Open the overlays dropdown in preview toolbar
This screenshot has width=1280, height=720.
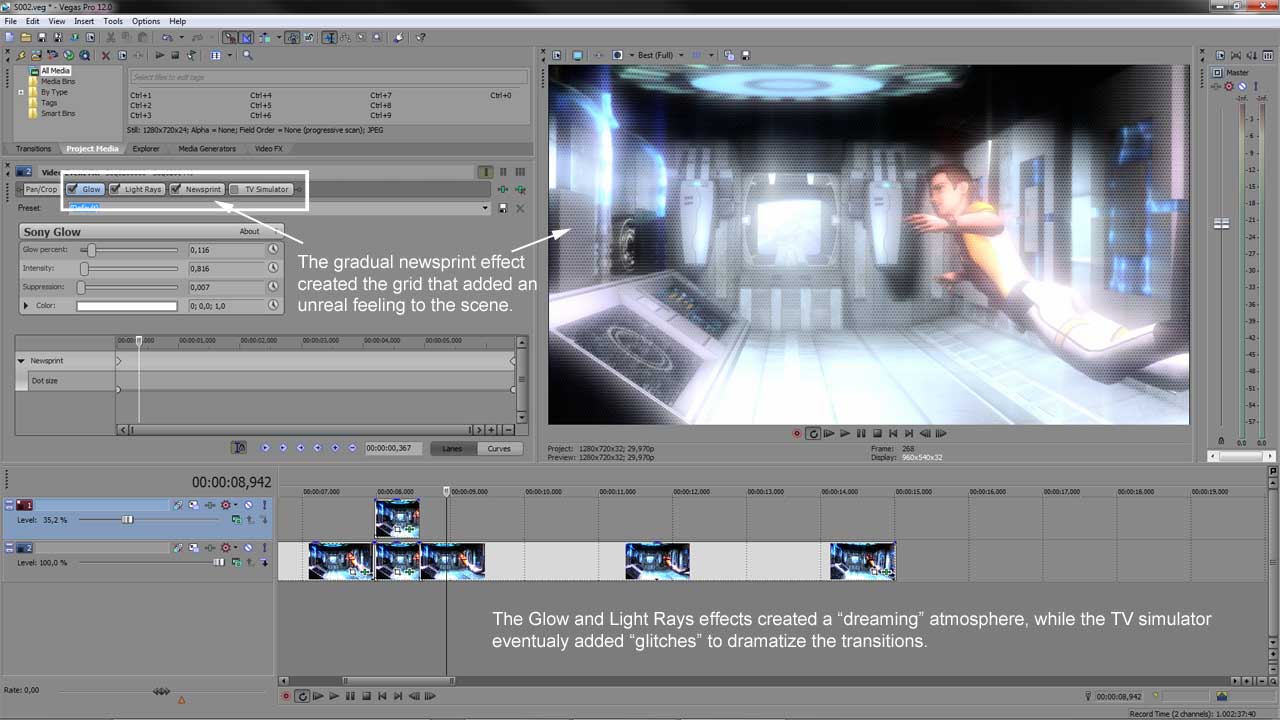coord(711,55)
